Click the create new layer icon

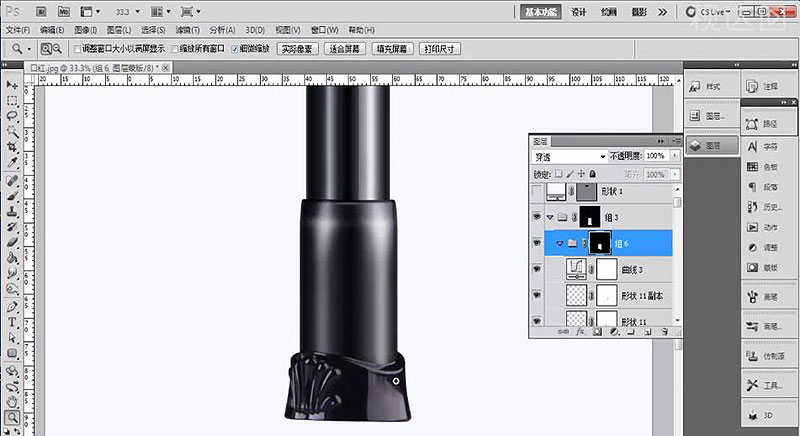pos(648,331)
